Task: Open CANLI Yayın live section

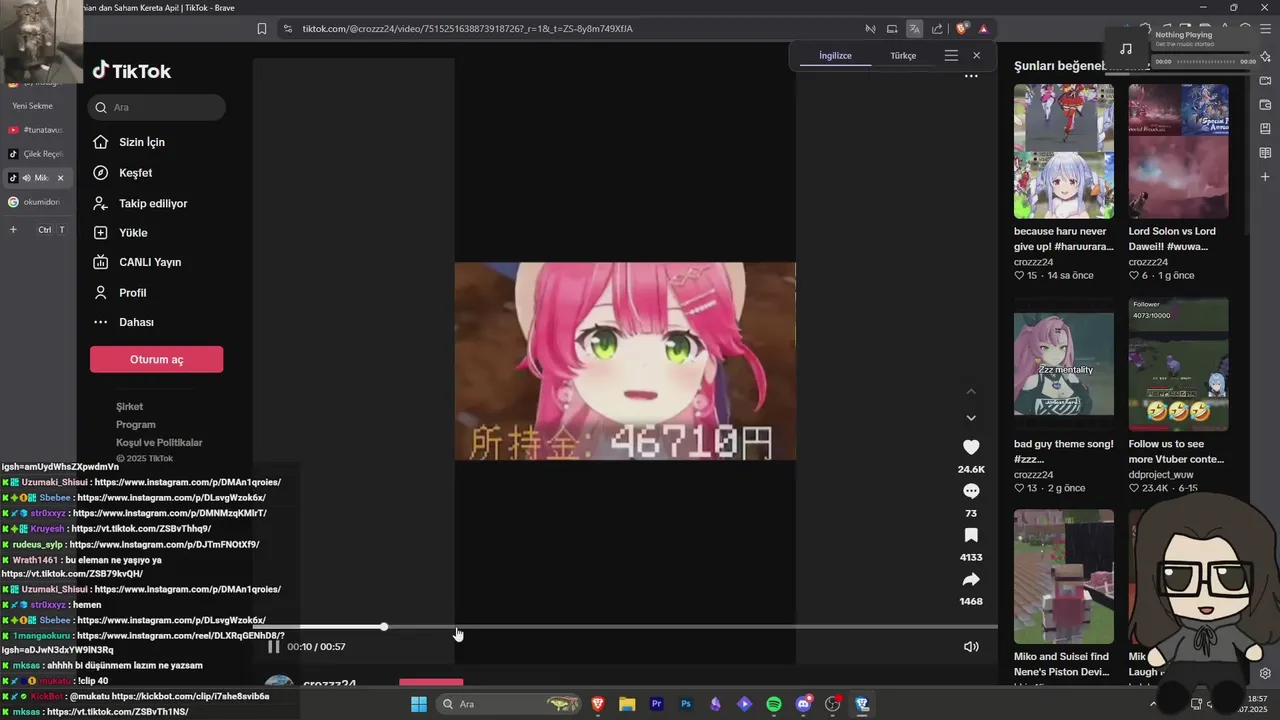Action: (137, 262)
